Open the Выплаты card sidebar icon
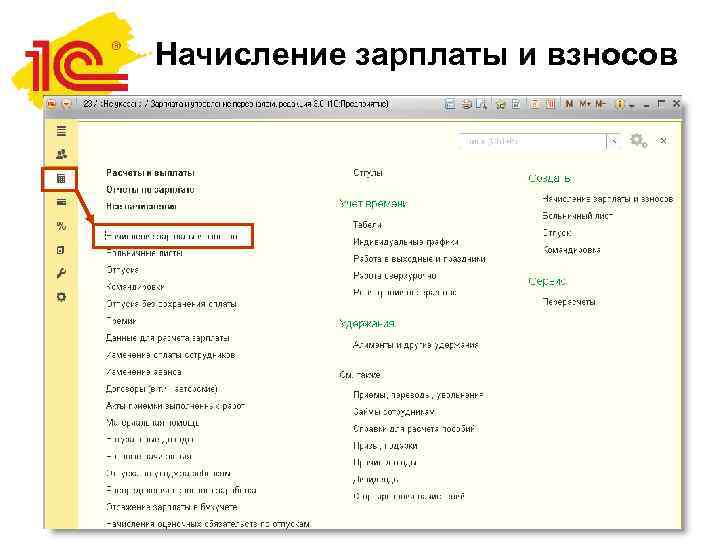 click(x=61, y=202)
